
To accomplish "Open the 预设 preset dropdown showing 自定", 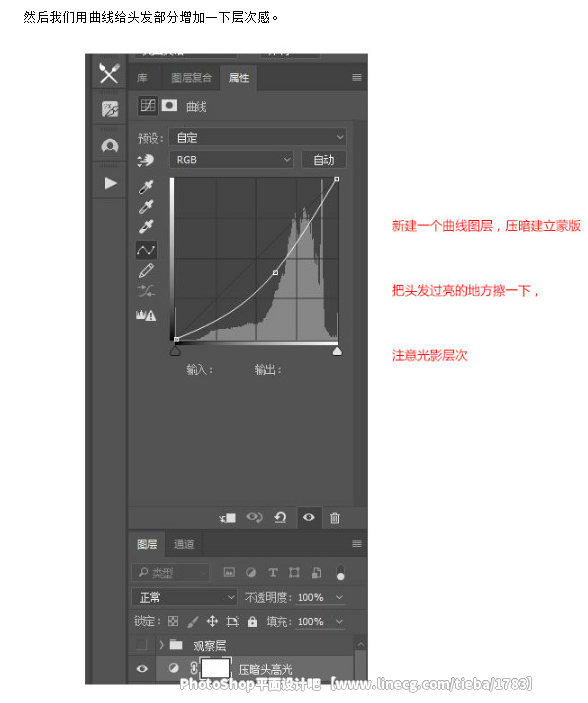I will coord(257,137).
